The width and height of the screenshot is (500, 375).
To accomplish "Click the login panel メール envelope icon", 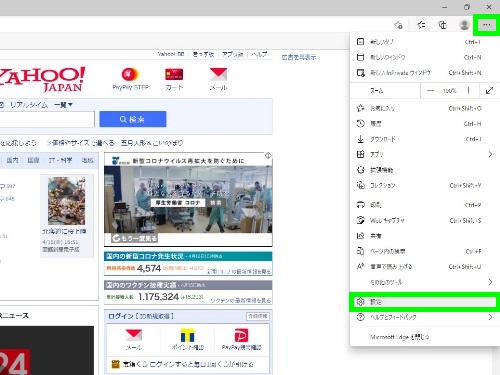I will (134, 335).
